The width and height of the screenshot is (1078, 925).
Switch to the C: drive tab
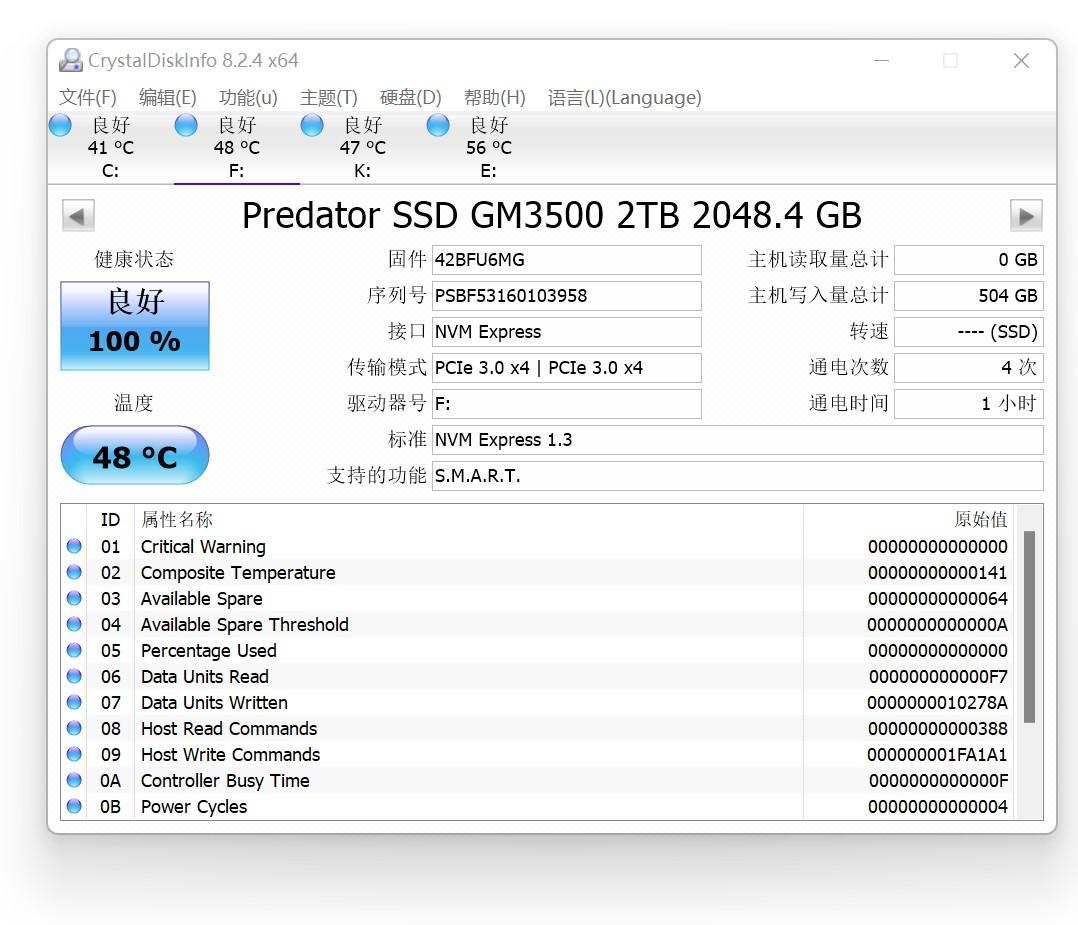[111, 148]
